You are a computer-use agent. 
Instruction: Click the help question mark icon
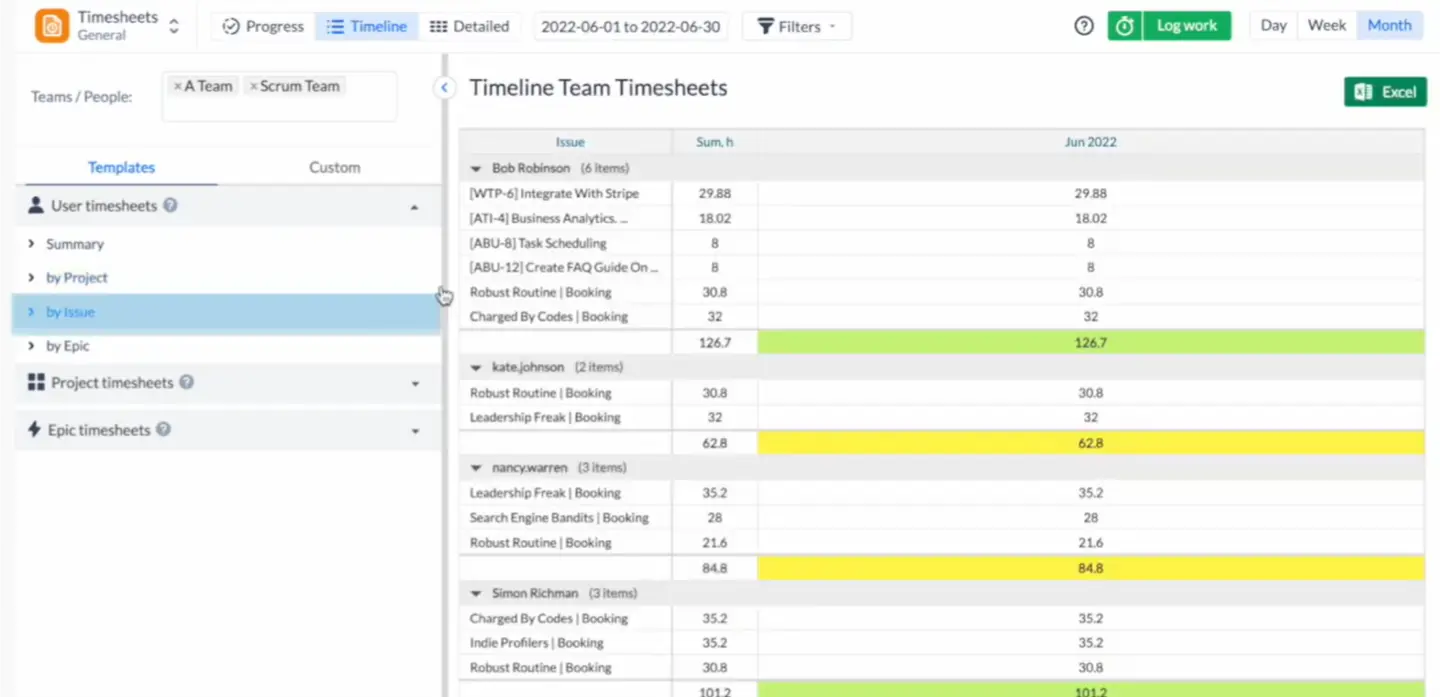(x=1083, y=25)
